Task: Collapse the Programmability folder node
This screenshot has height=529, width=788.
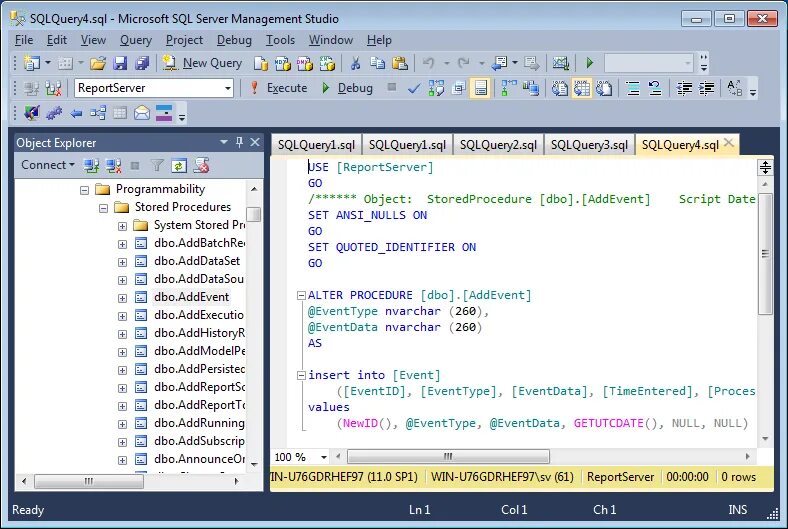Action: [84, 190]
